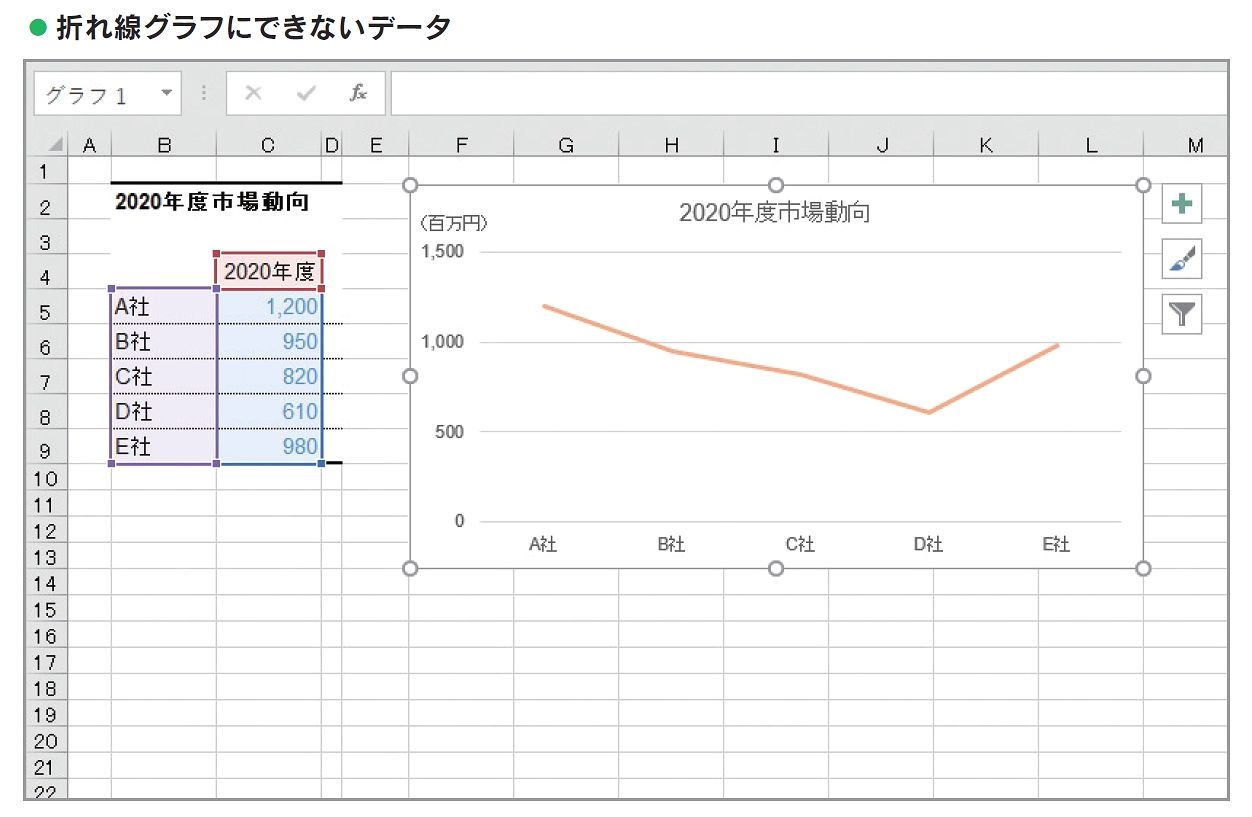1252x817 pixels.
Task: Click the 1,500 vertical axis label
Action: 442,251
